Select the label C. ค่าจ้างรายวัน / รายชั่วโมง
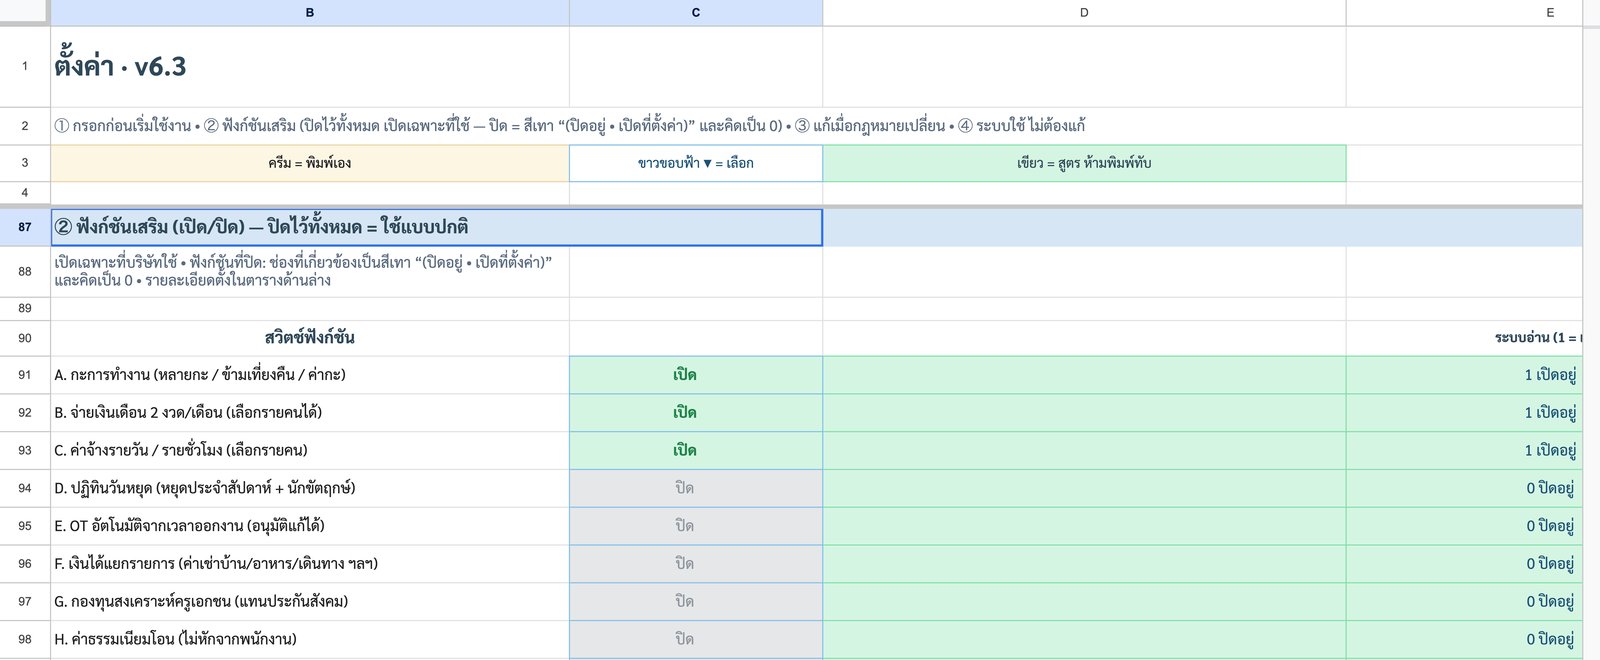Viewport: 1600px width, 660px height. click(181, 451)
